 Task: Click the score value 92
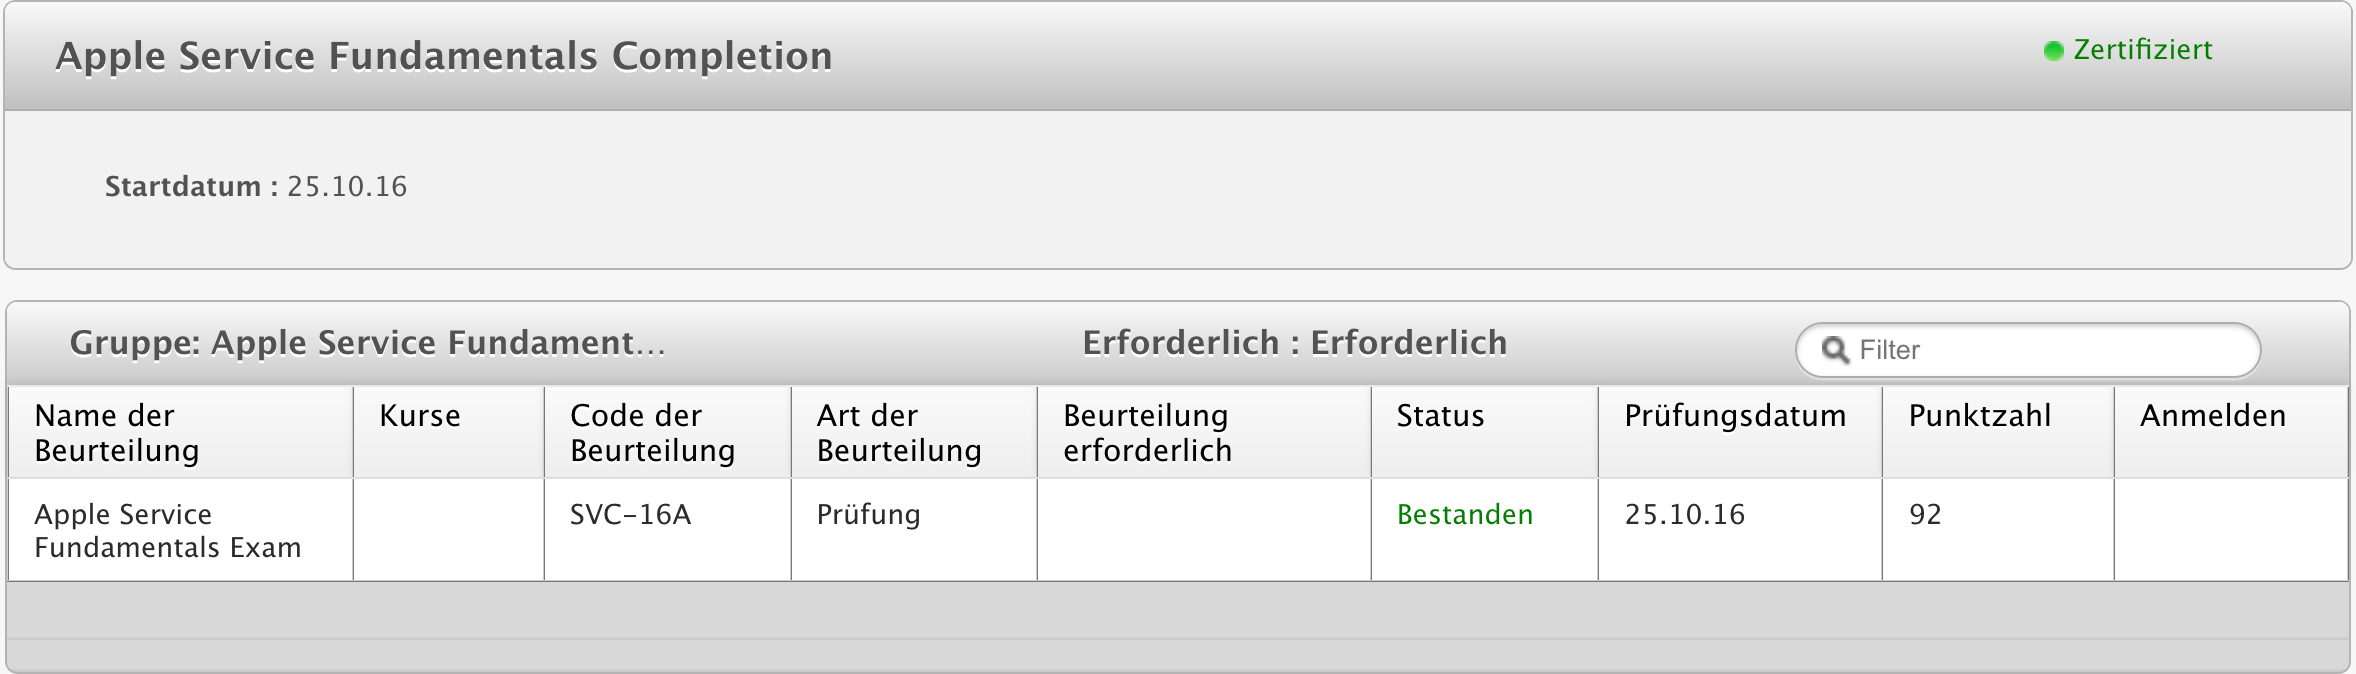(x=1925, y=515)
